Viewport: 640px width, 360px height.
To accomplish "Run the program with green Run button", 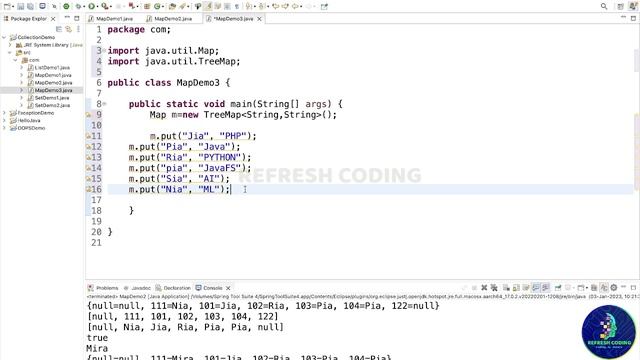I will pos(91,7).
